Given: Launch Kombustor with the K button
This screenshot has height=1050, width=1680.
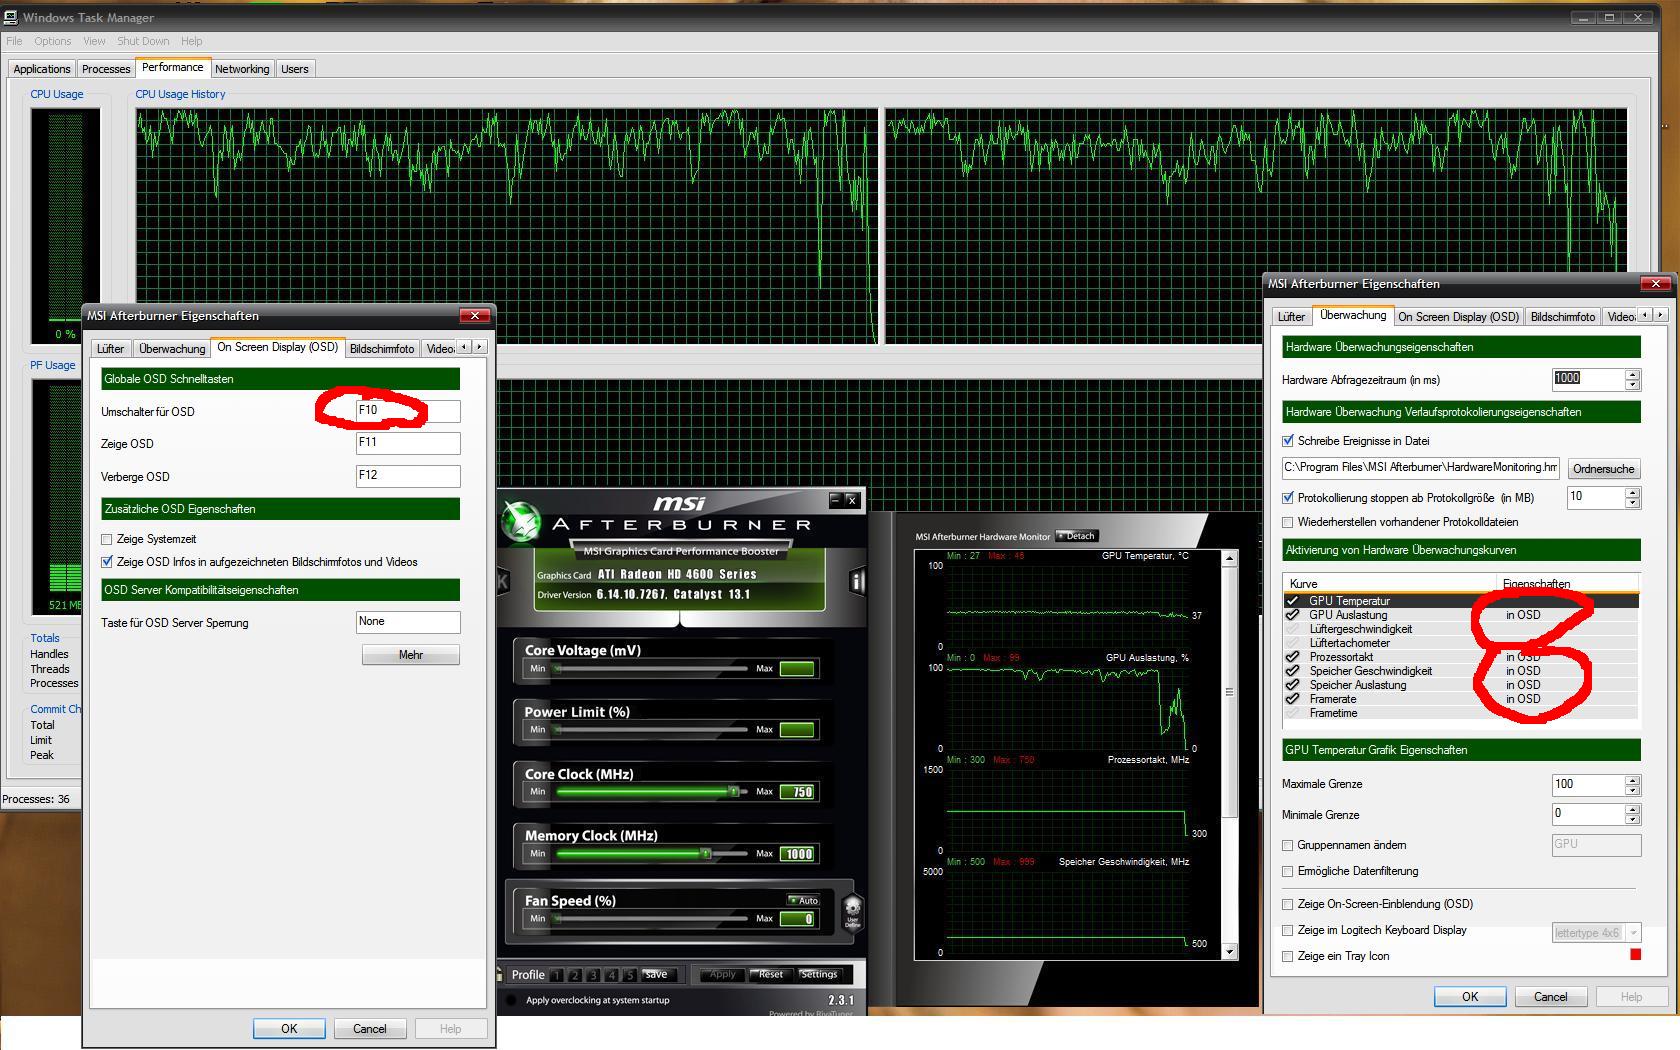Looking at the screenshot, I should tap(503, 580).
